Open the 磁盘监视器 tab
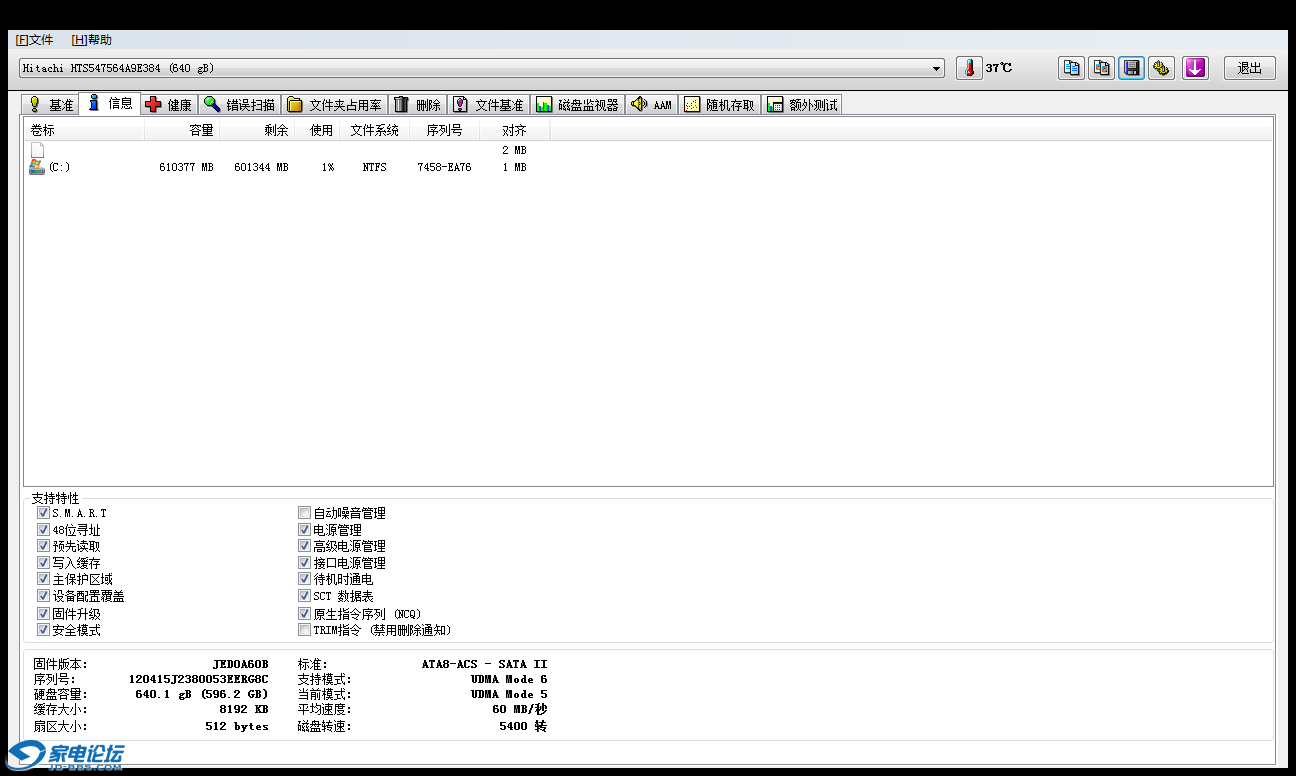Screen dimensions: 1296x776 coord(577,105)
